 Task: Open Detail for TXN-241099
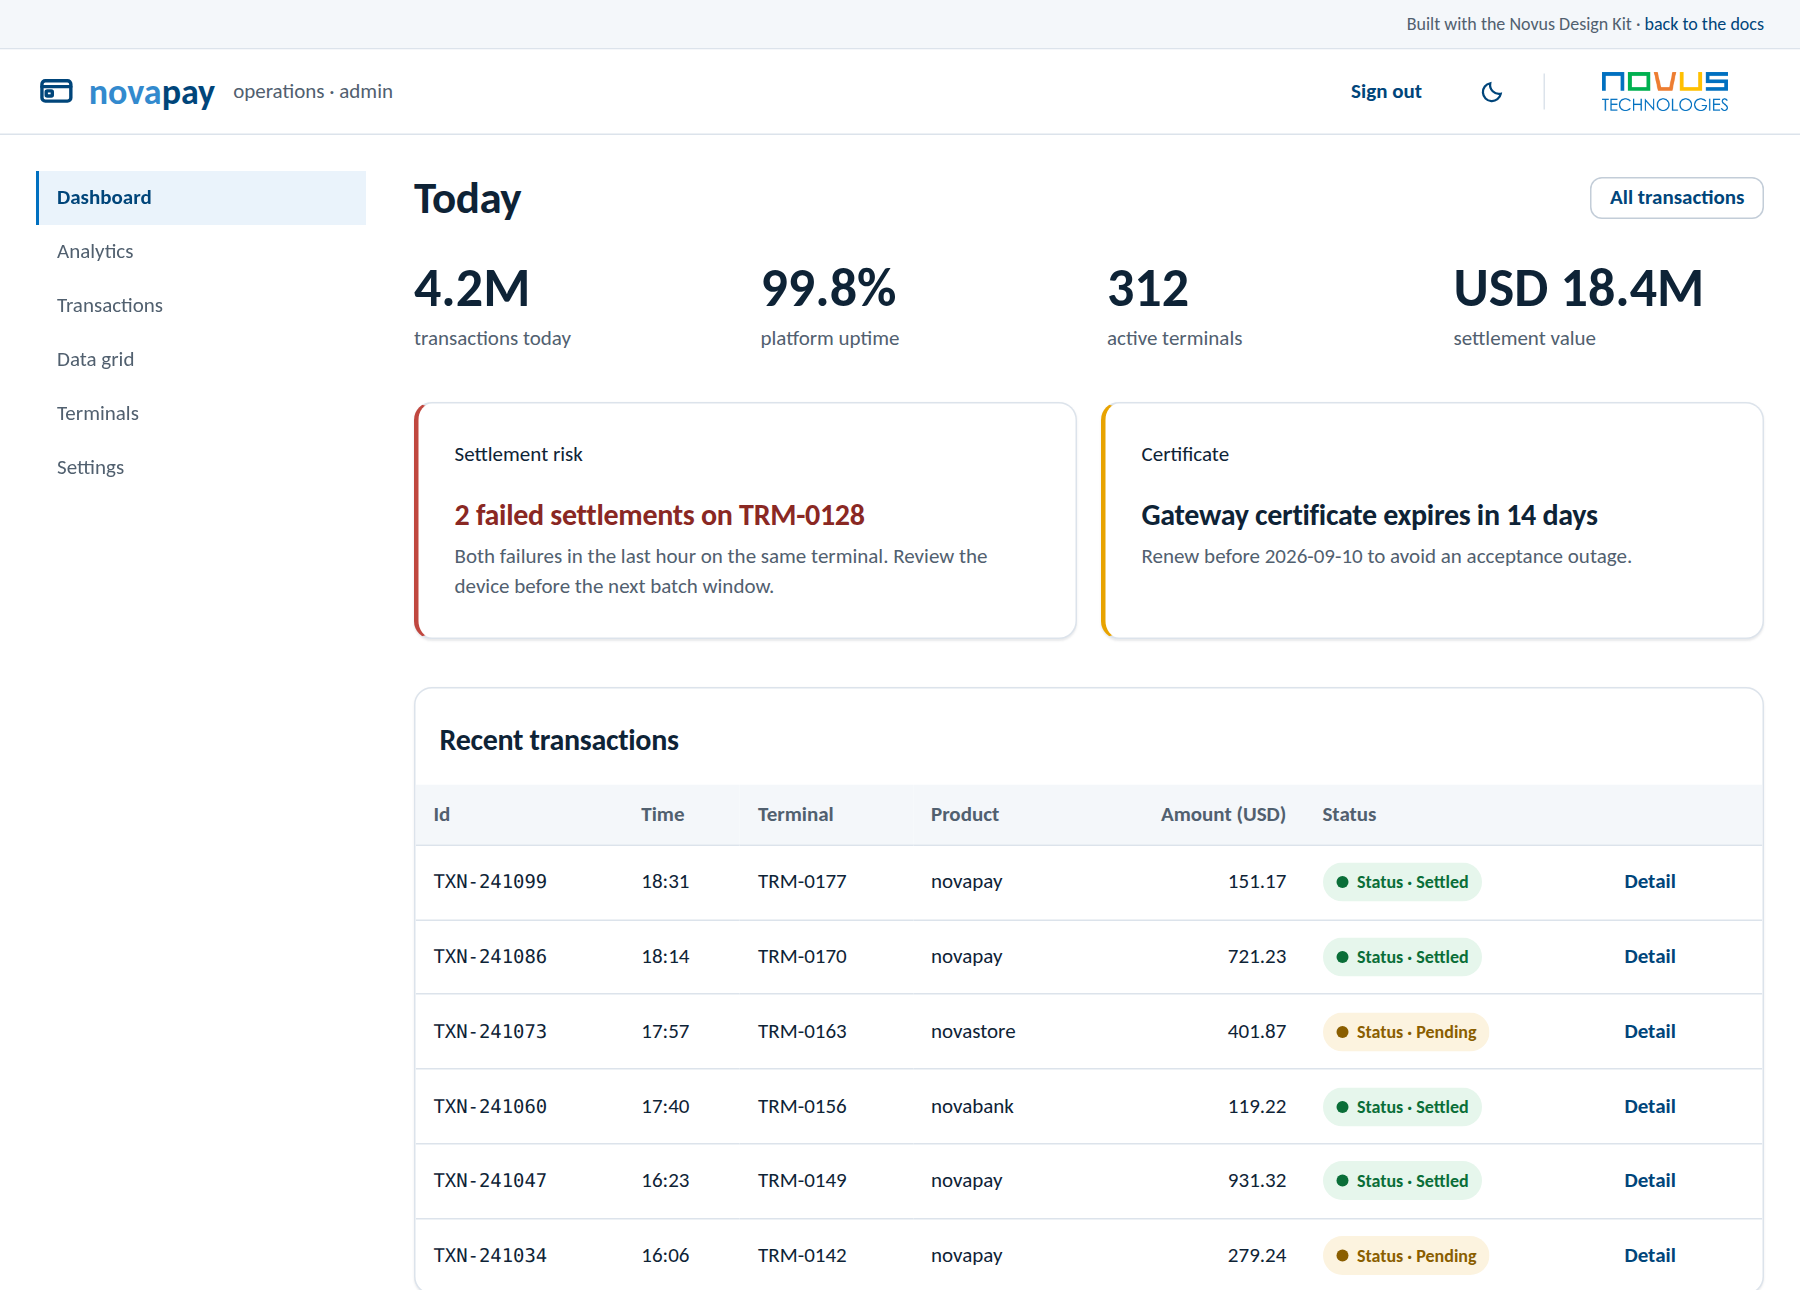[x=1649, y=882]
